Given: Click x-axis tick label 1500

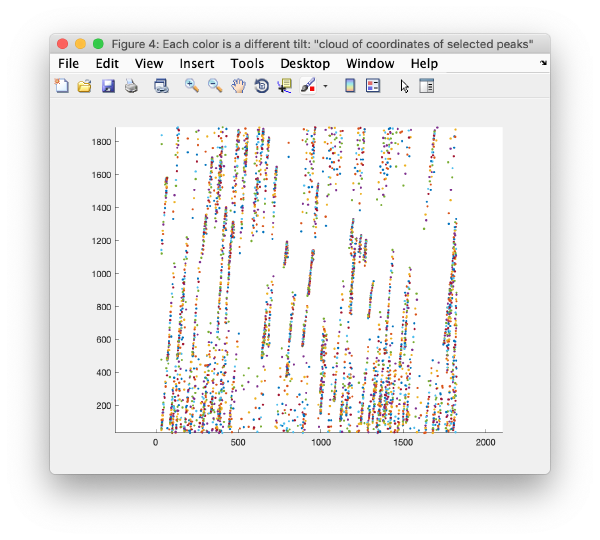Looking at the screenshot, I should point(403,442).
